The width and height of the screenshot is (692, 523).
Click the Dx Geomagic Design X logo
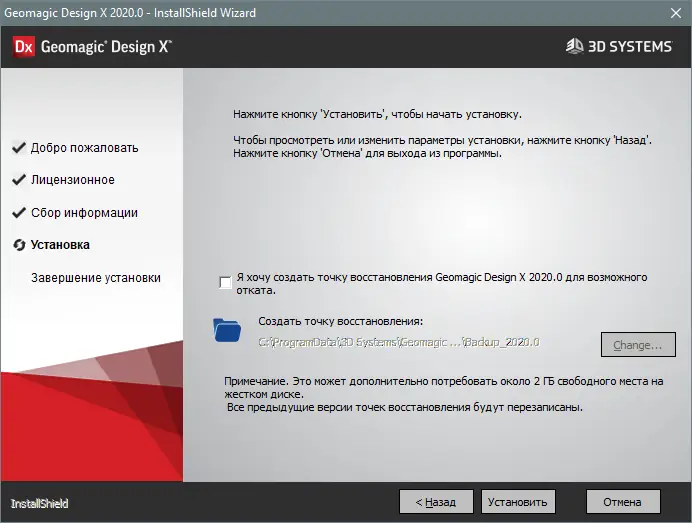[92, 46]
